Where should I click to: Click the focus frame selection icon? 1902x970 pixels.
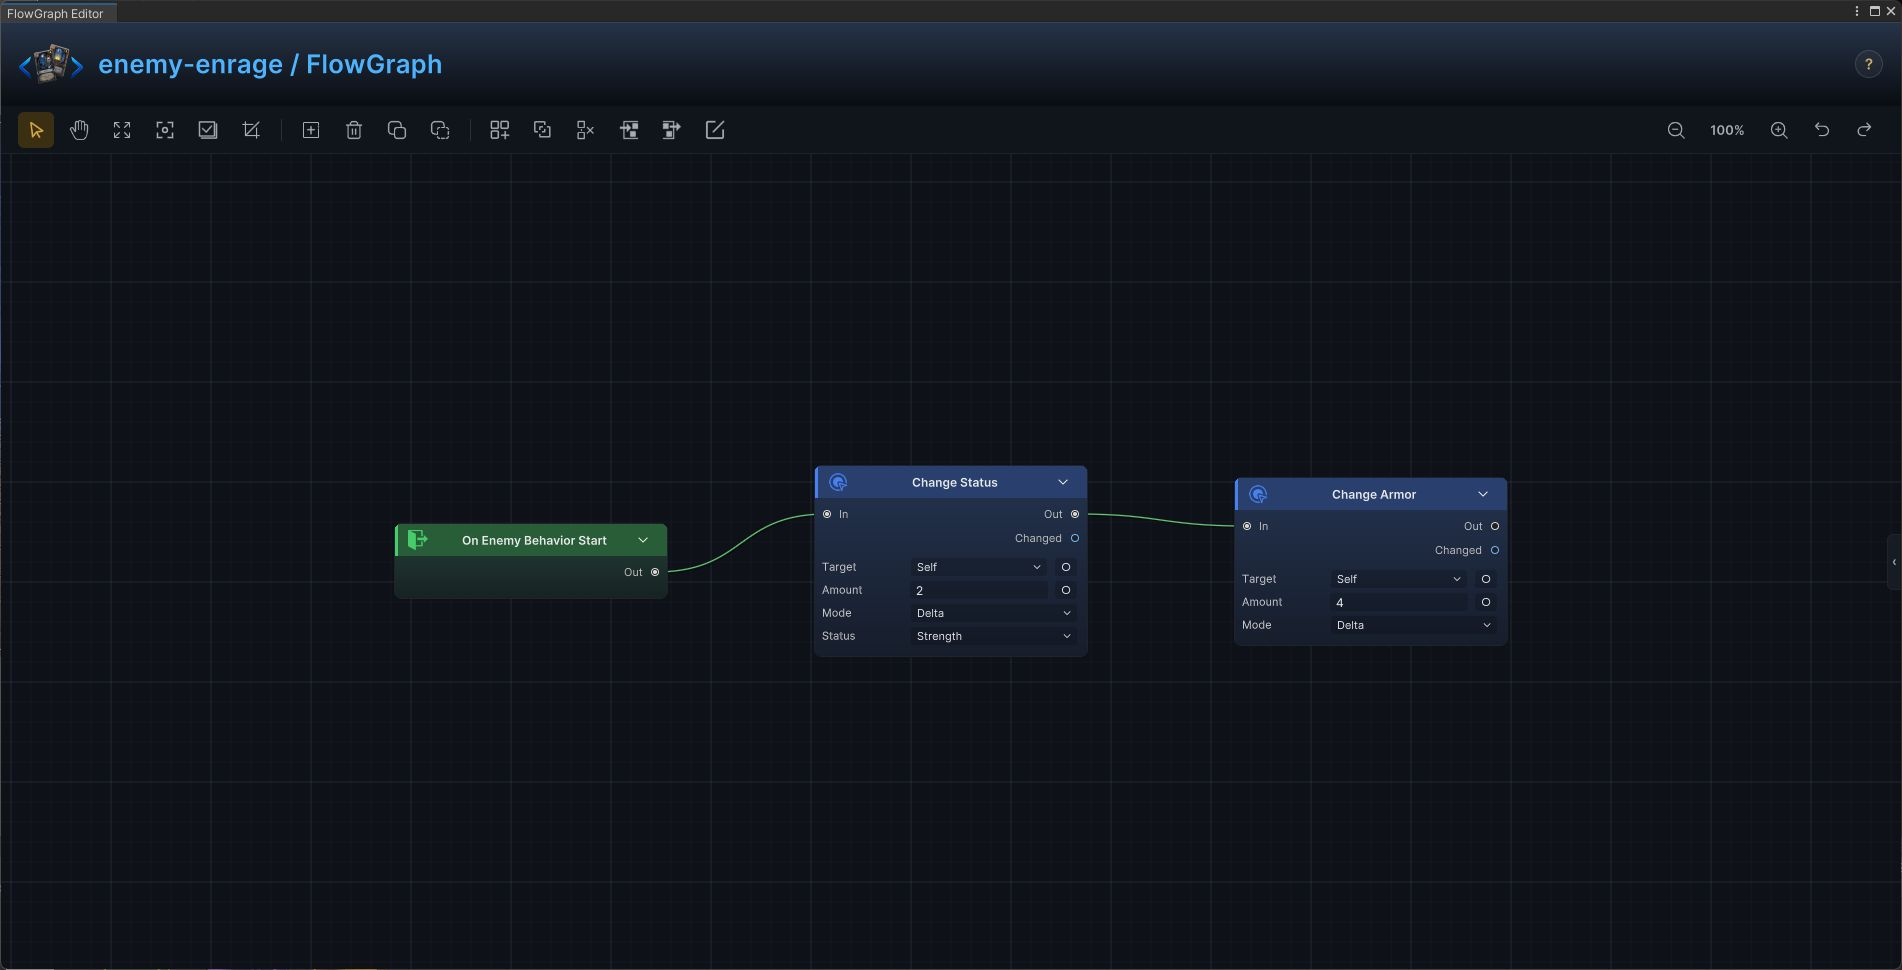coord(165,130)
